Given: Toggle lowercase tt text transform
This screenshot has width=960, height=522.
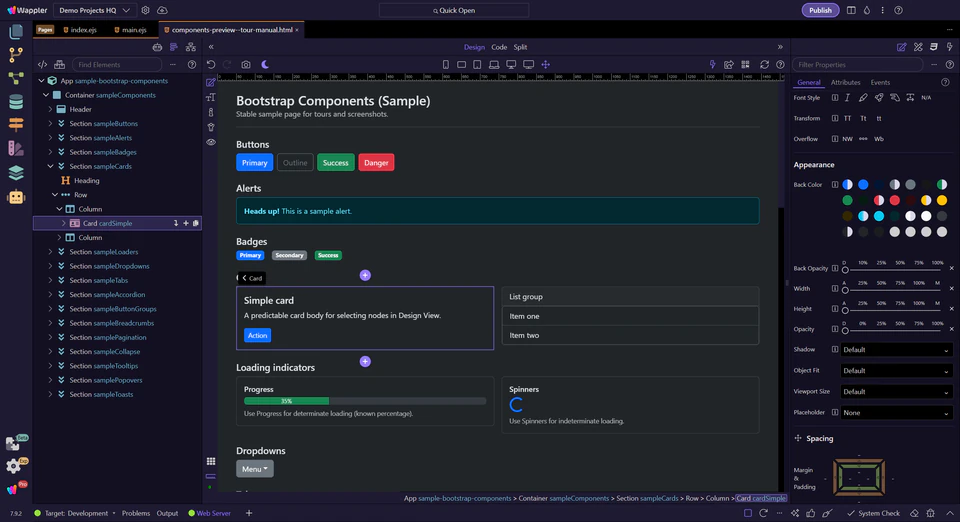Looking at the screenshot, I should coord(879,118).
